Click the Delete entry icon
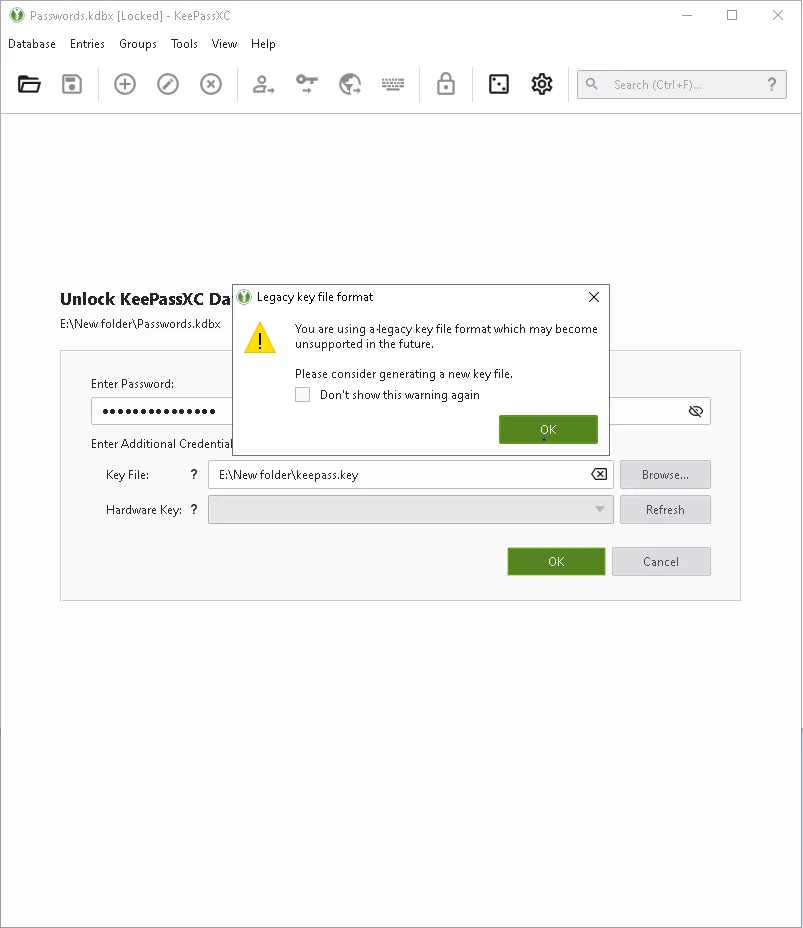This screenshot has width=803, height=928. click(x=210, y=84)
